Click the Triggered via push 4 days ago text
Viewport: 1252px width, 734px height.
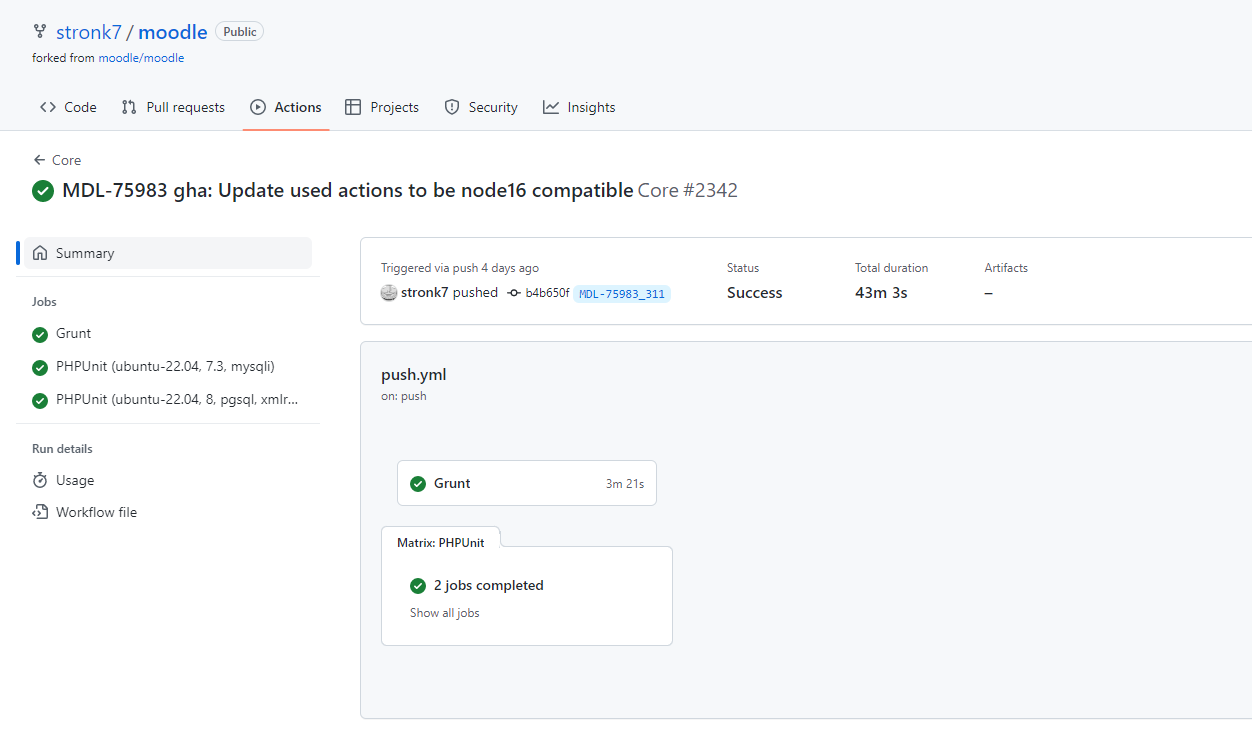pos(460,268)
